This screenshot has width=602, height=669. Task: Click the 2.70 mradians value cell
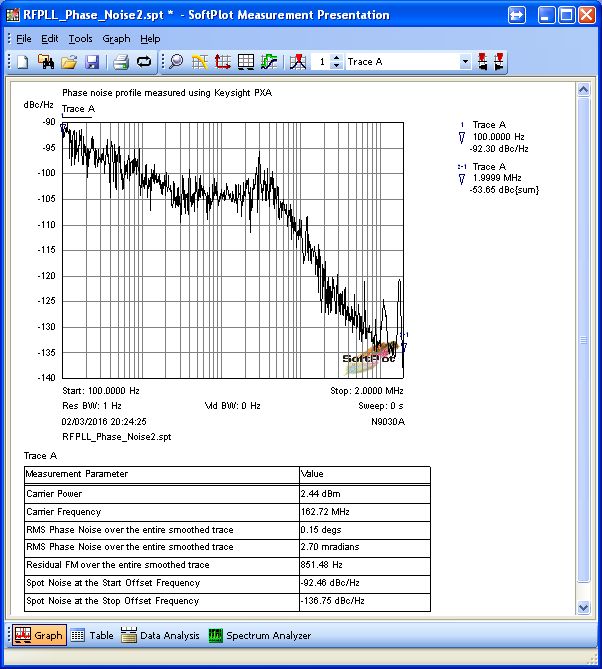click(365, 547)
